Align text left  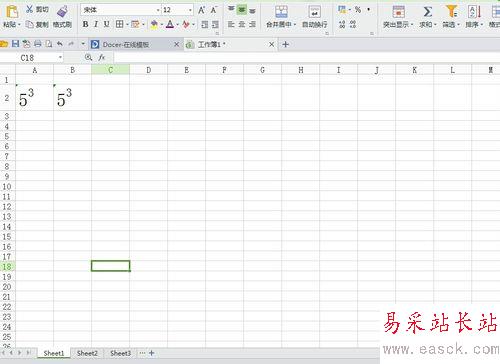tap(231, 24)
